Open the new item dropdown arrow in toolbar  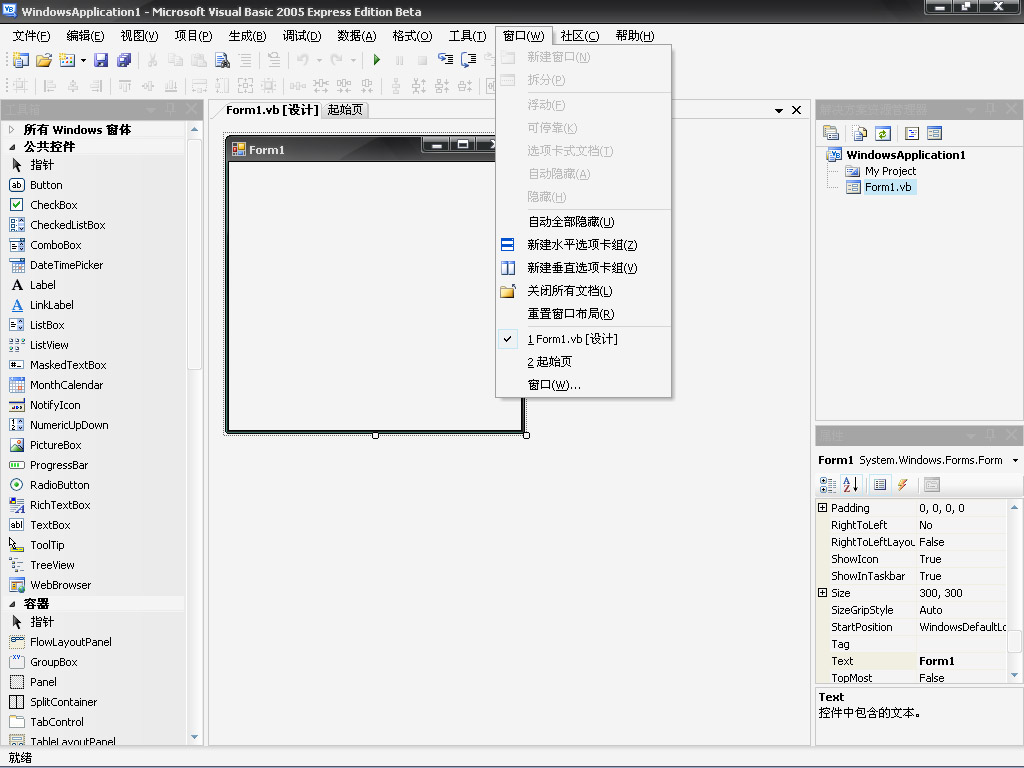click(x=83, y=61)
